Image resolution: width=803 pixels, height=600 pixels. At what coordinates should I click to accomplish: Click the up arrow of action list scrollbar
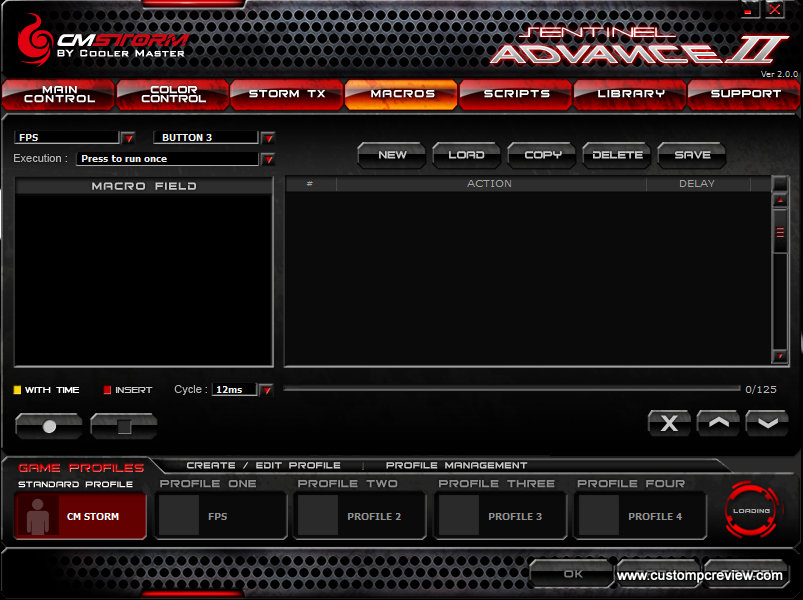coord(779,201)
